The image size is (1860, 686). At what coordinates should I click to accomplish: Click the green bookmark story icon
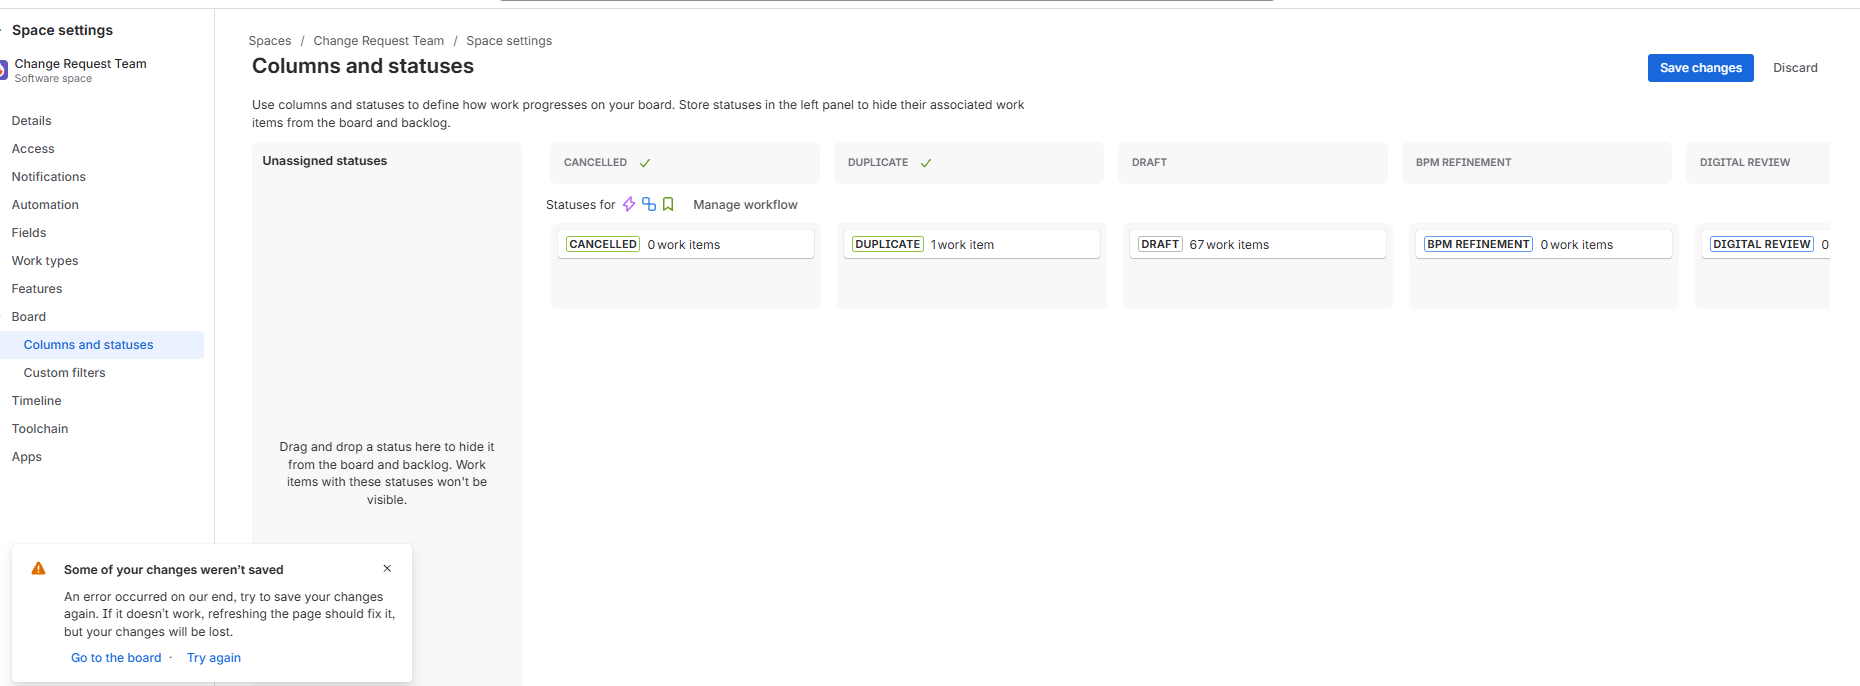(668, 204)
